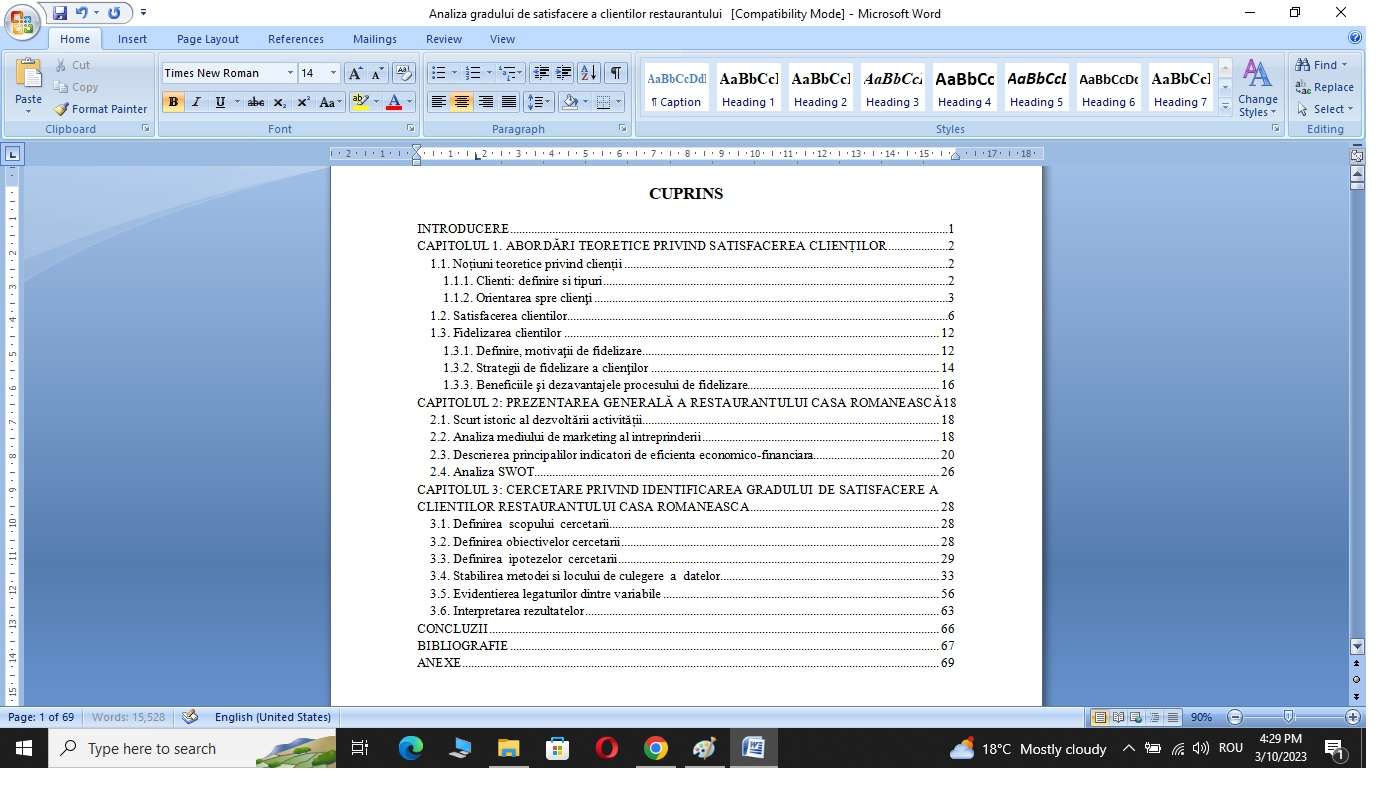The height and width of the screenshot is (788, 1384).
Task: Shrink font size with the A-down icon
Action: pyautogui.click(x=378, y=73)
